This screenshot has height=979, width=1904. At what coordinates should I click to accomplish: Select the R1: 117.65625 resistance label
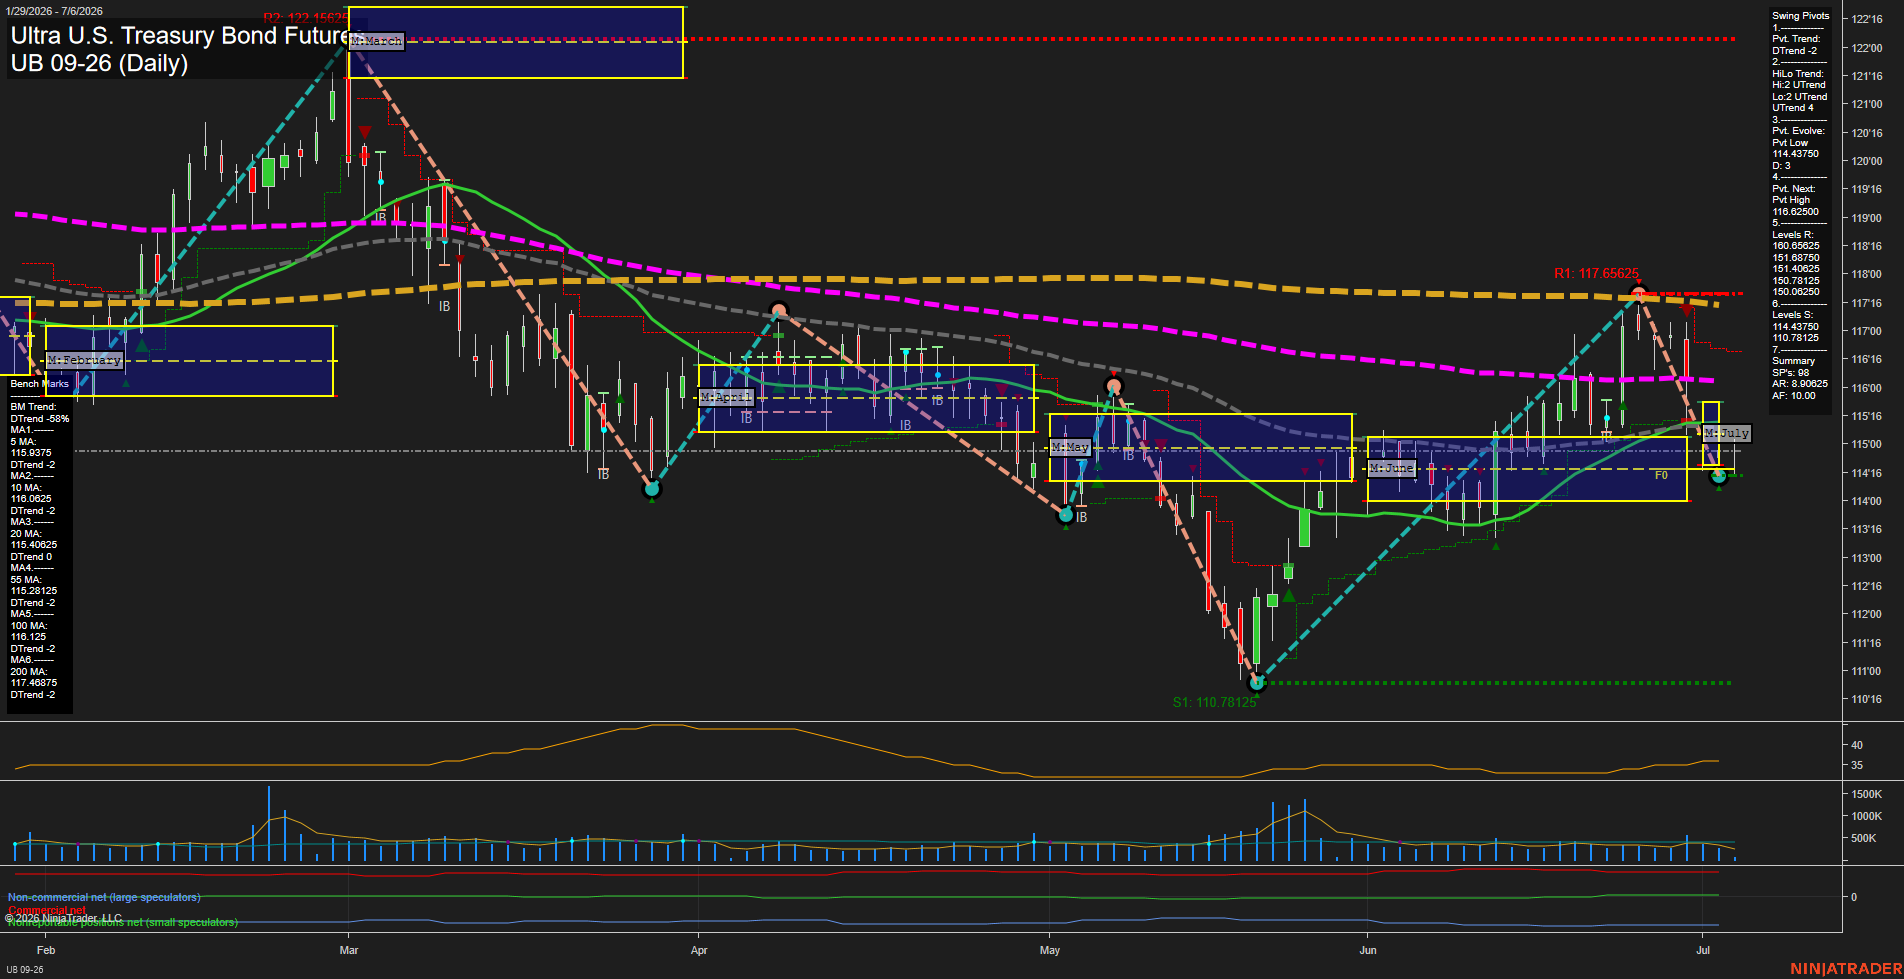[x=1596, y=273]
